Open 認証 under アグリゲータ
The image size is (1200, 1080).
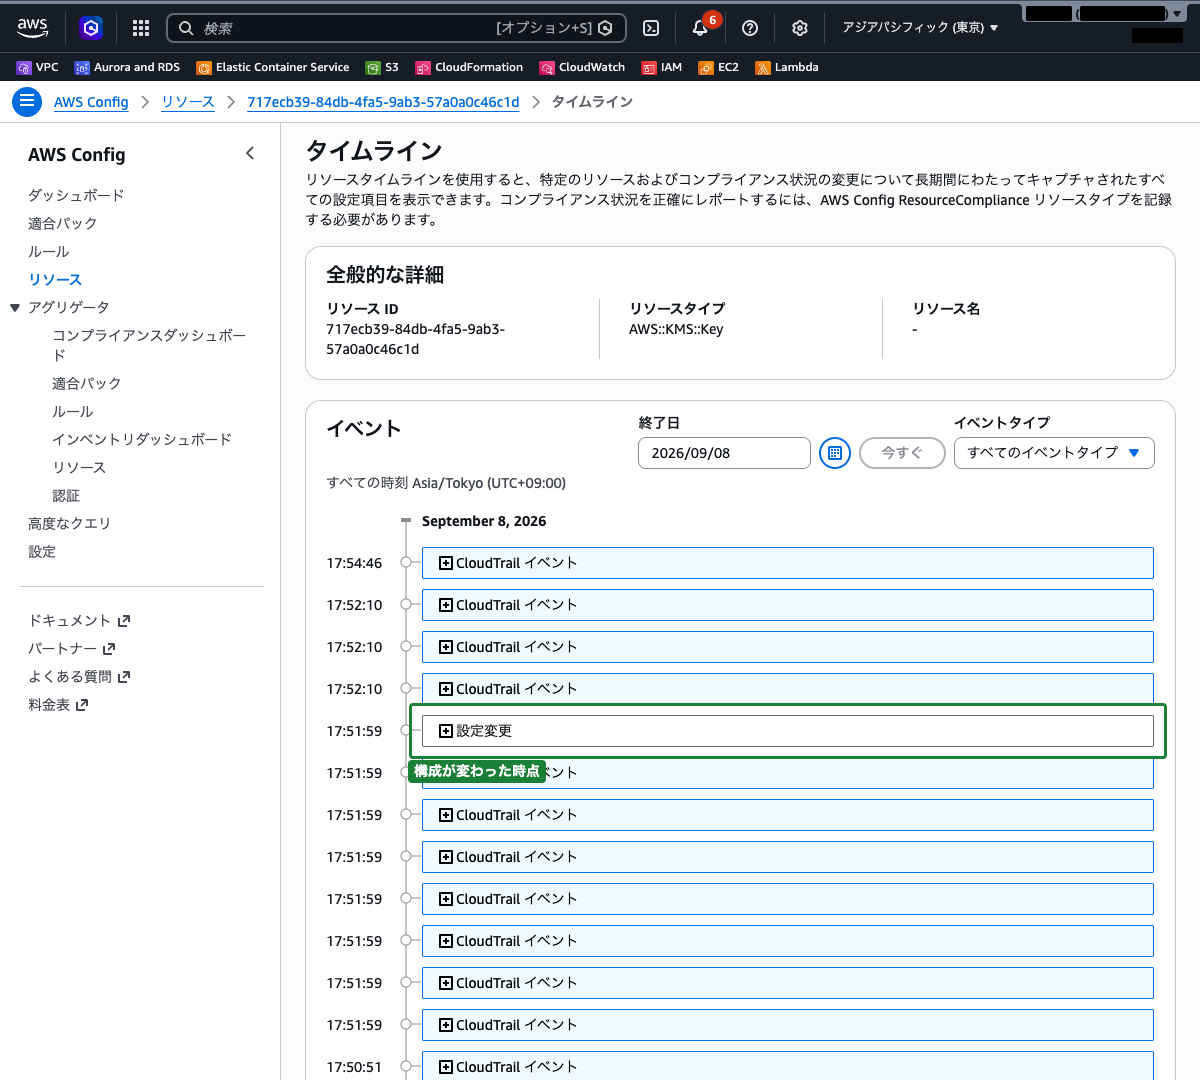66,495
